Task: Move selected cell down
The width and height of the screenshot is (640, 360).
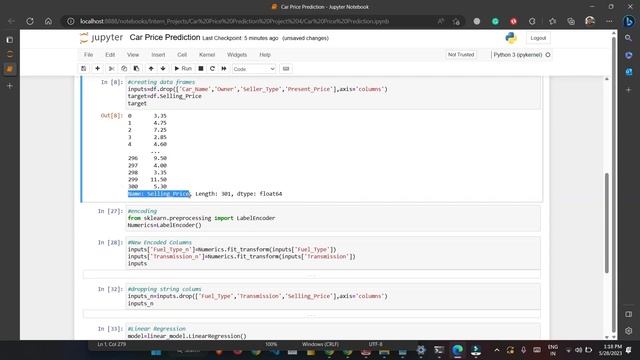Action: point(163,69)
